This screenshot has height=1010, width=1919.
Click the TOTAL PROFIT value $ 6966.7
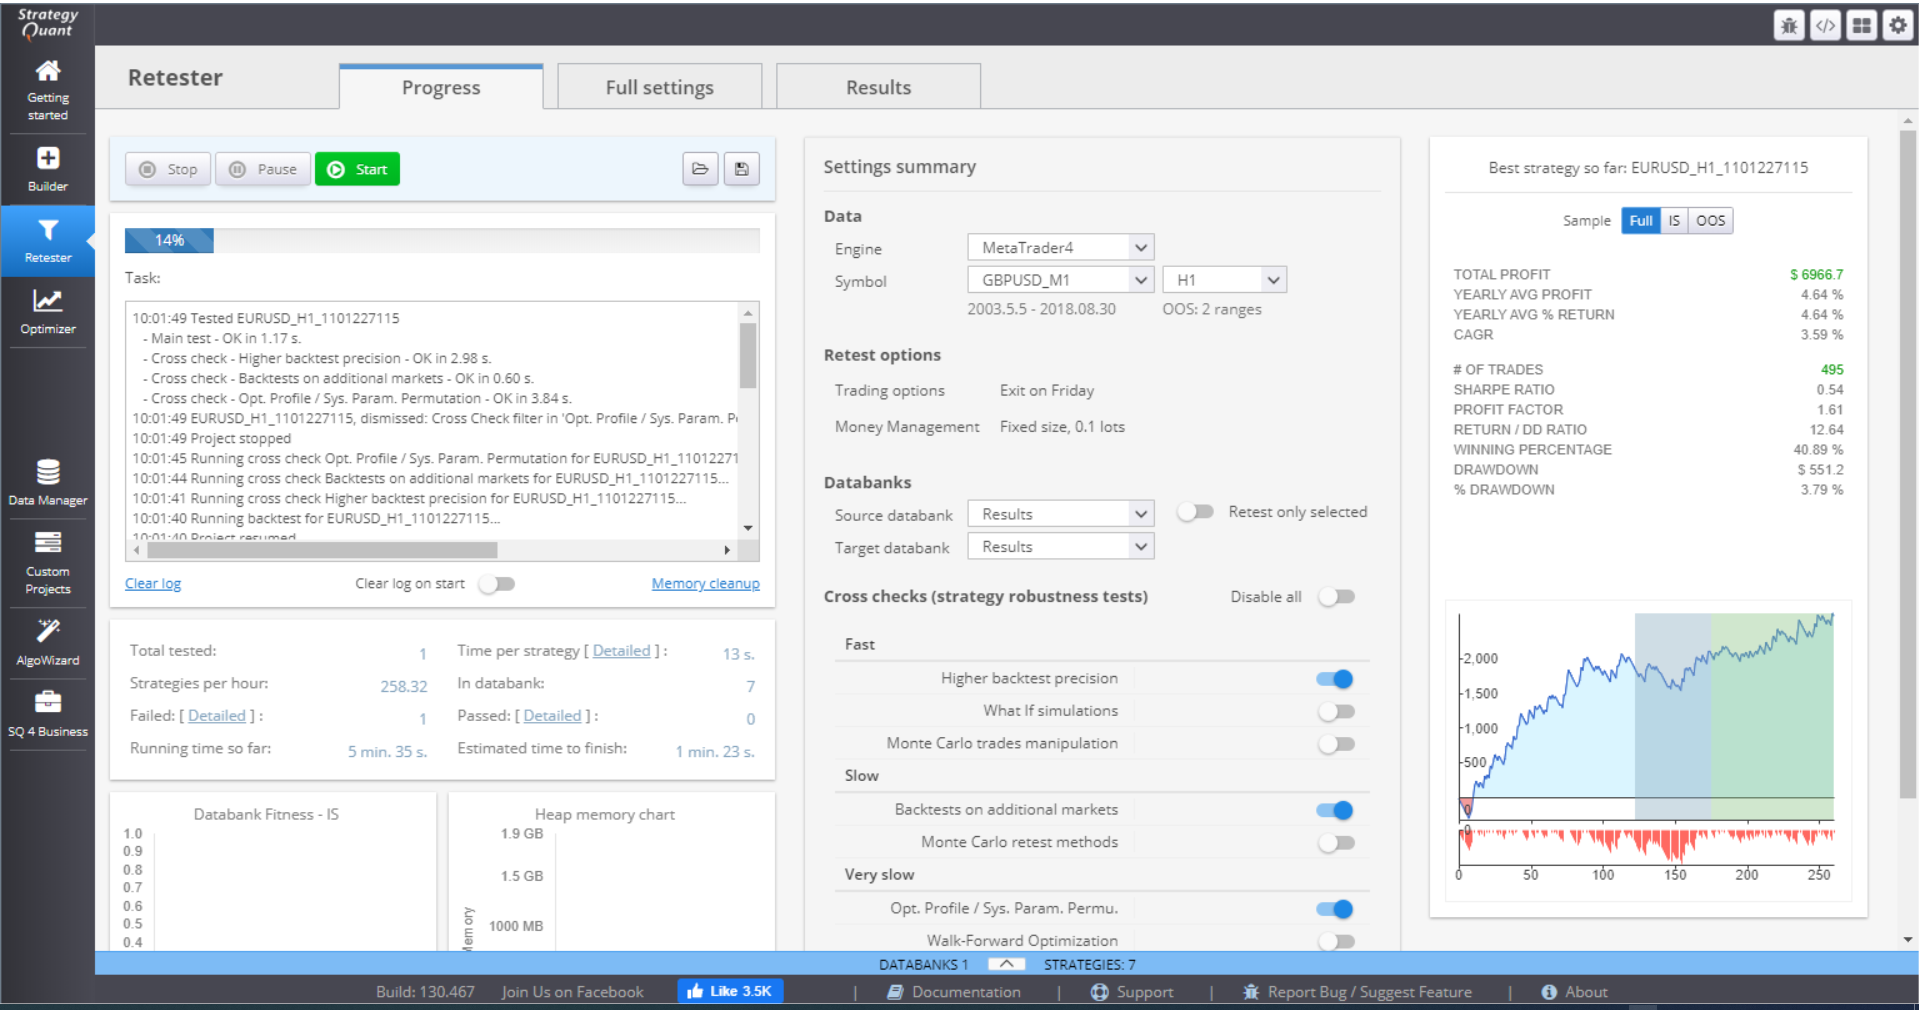[x=1816, y=275]
